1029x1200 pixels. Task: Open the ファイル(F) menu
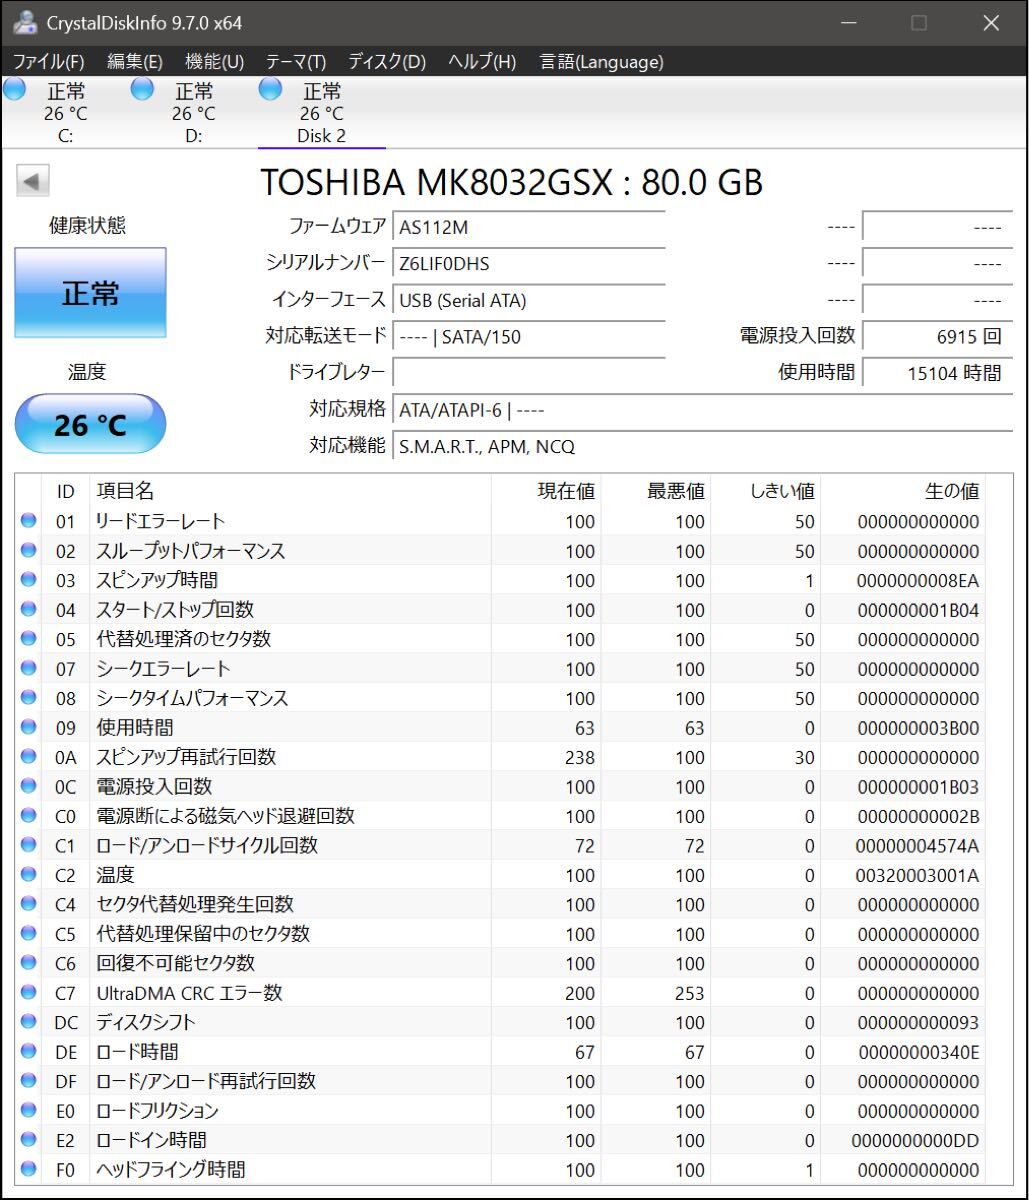[48, 62]
